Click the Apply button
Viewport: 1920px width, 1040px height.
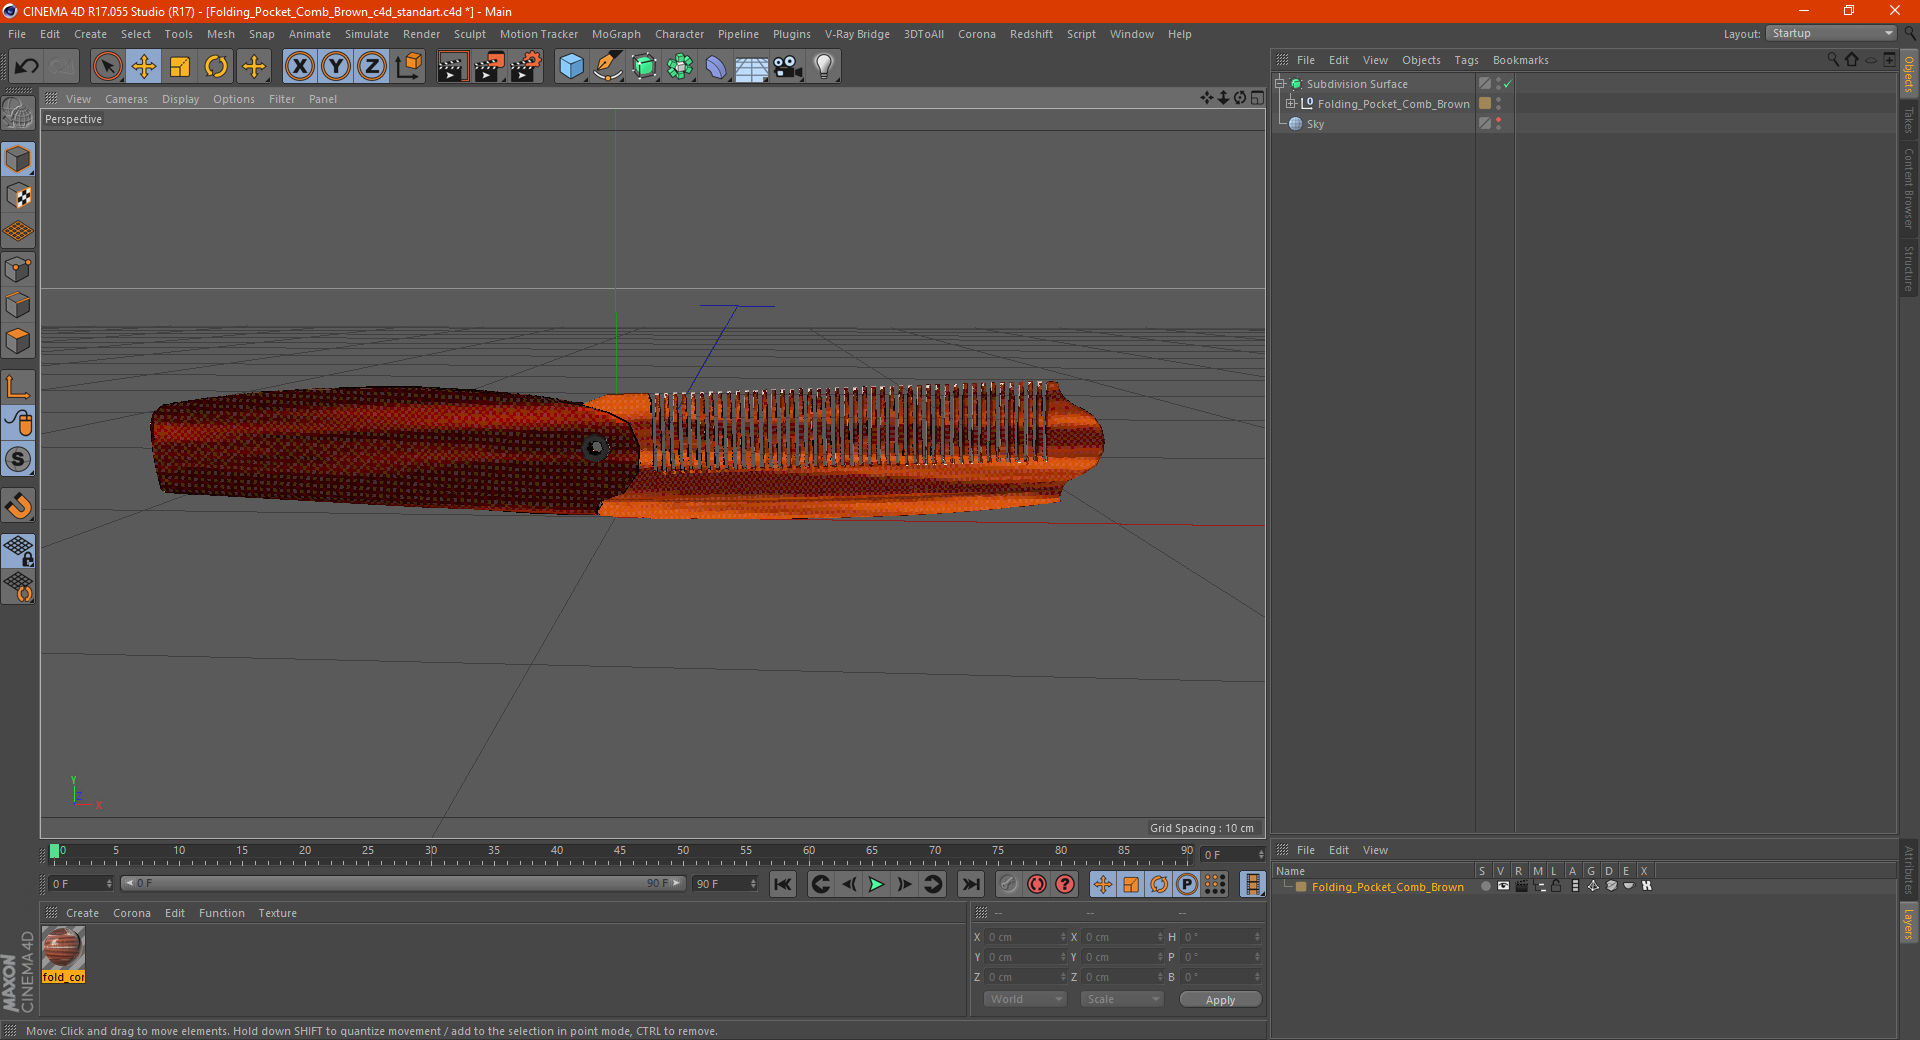click(1220, 1000)
